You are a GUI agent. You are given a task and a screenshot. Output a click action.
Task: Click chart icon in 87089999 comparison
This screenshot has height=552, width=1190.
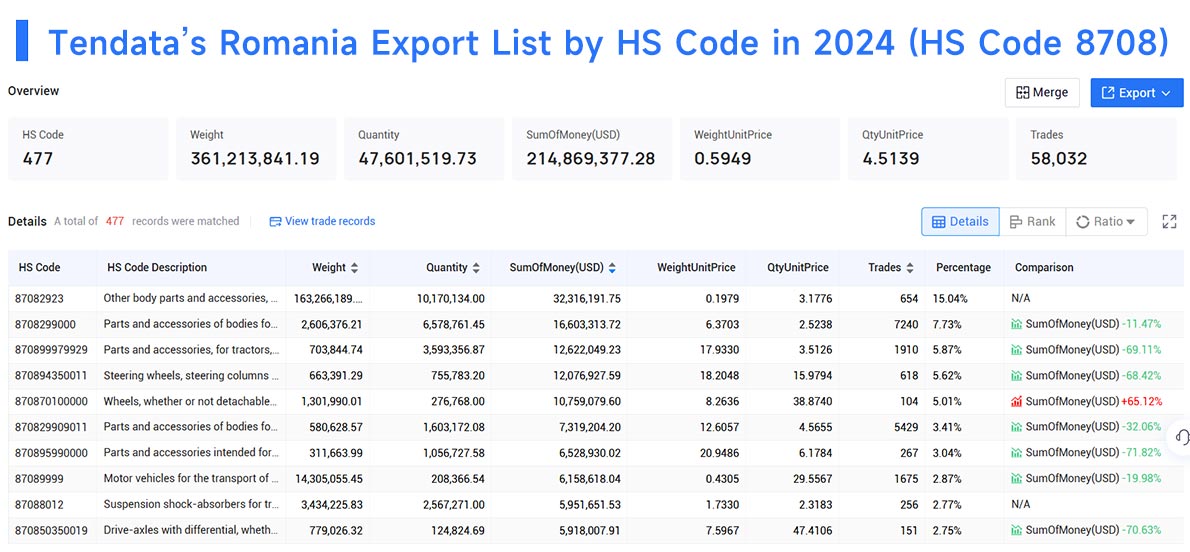pyautogui.click(x=1017, y=478)
